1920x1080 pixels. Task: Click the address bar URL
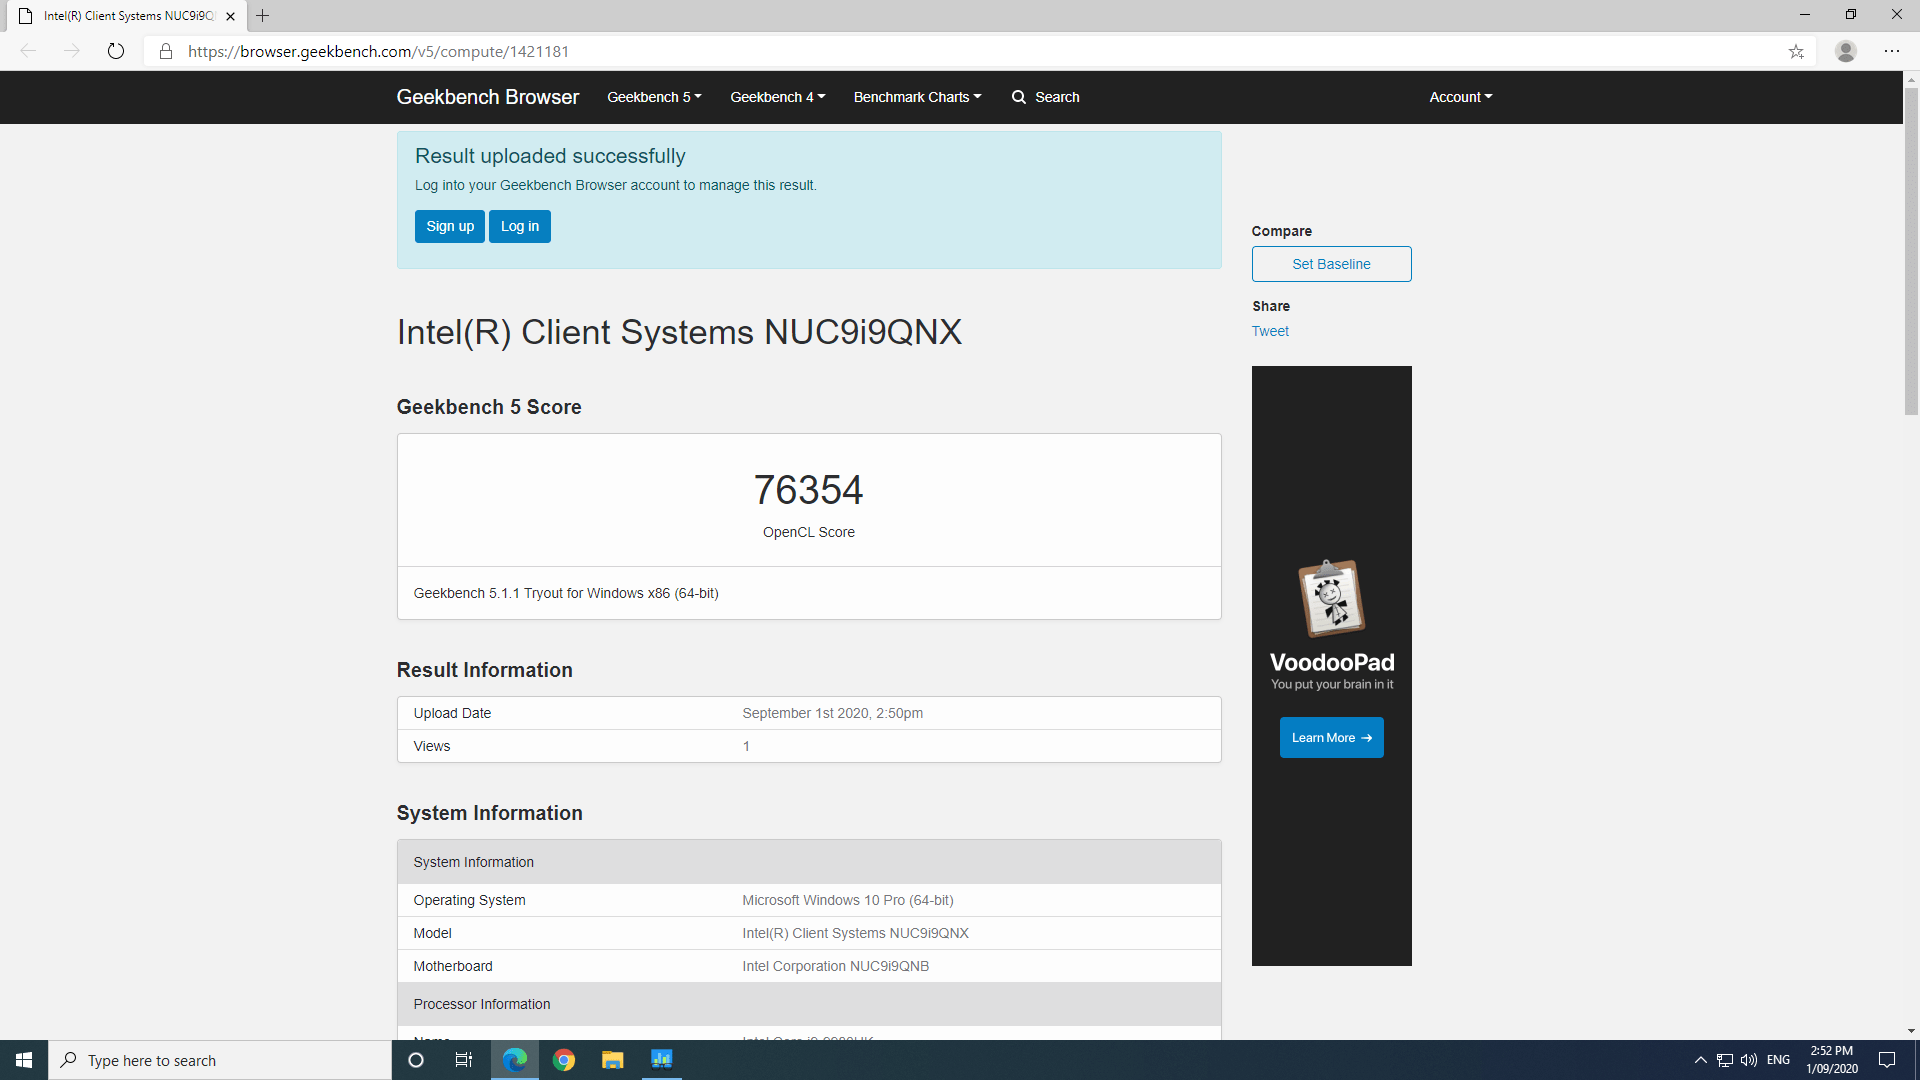coord(378,51)
